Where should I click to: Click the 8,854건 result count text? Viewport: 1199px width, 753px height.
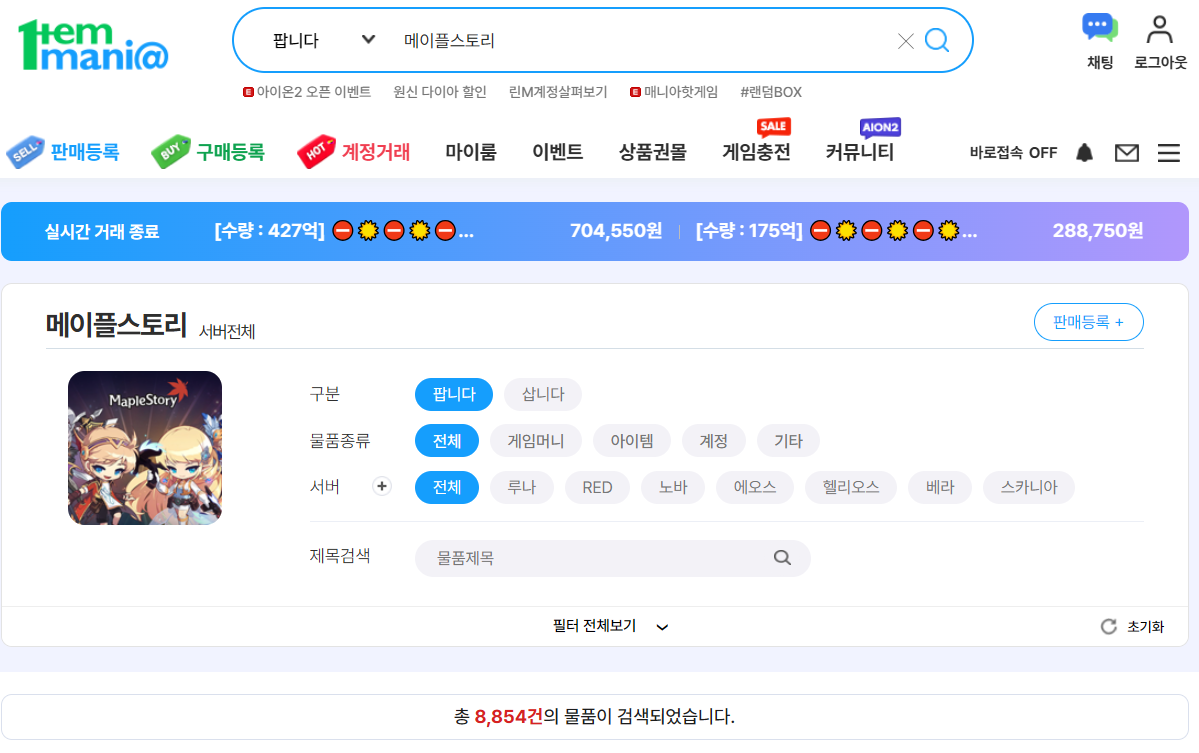509,716
